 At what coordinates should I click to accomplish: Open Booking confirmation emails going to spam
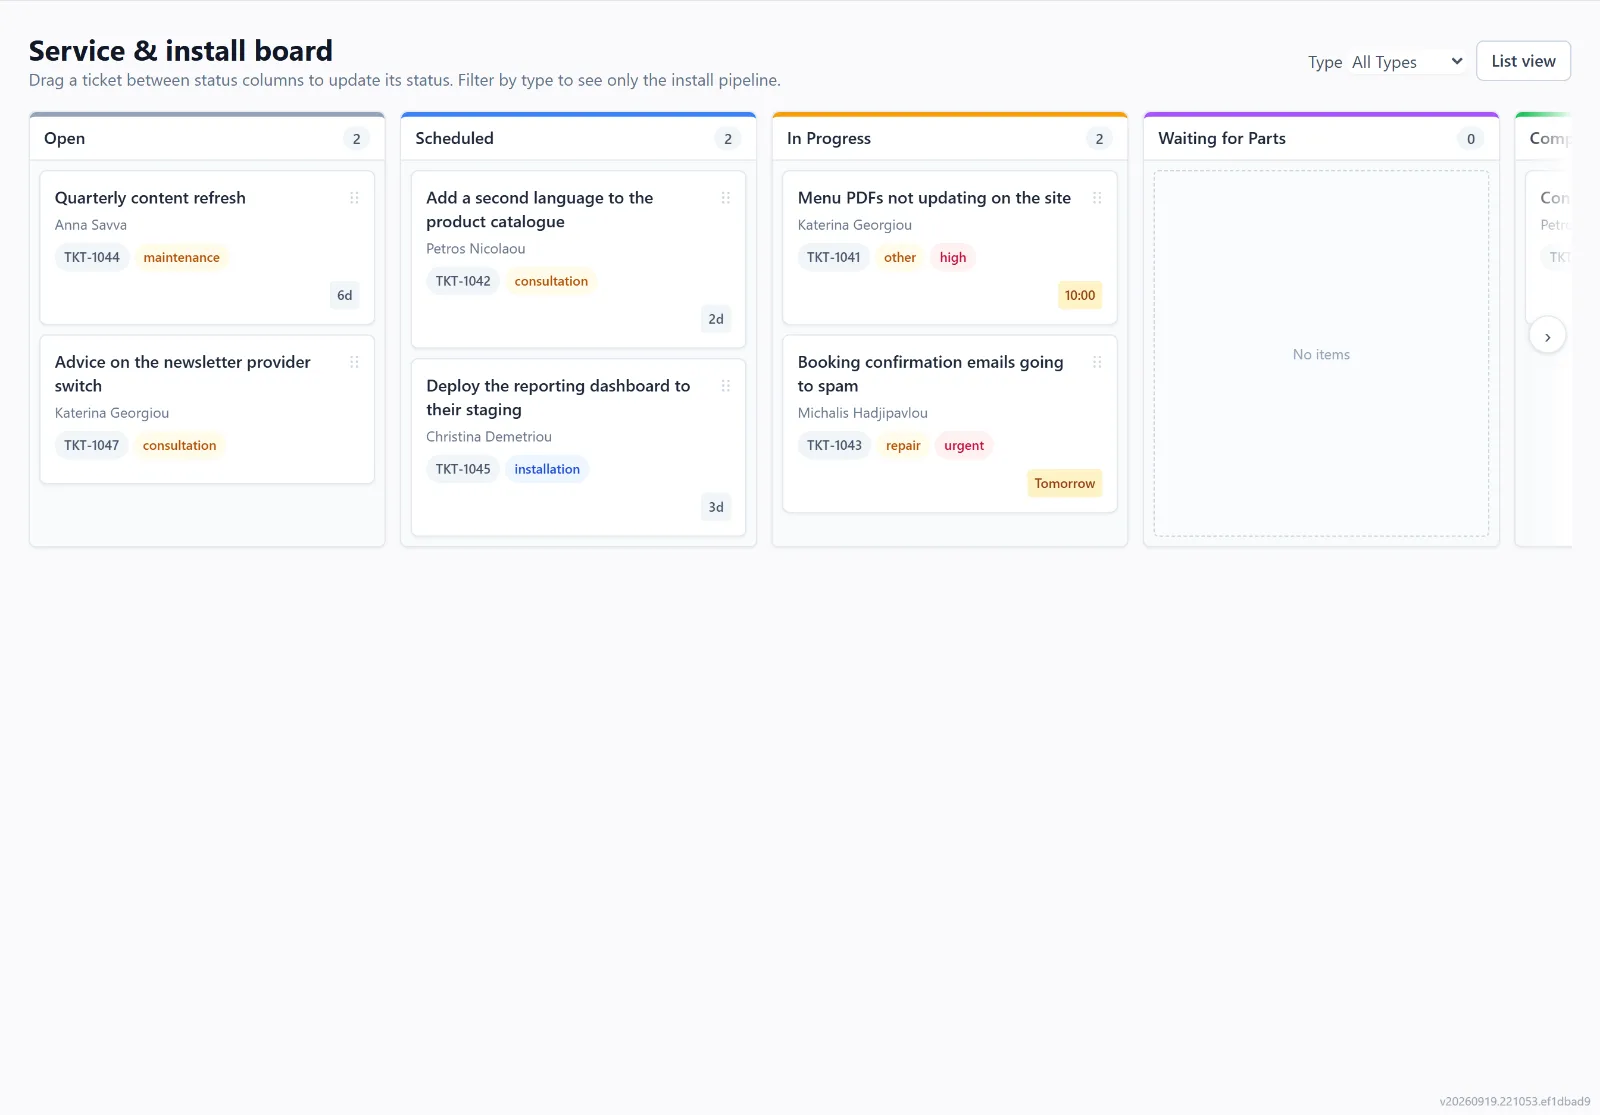(x=930, y=374)
